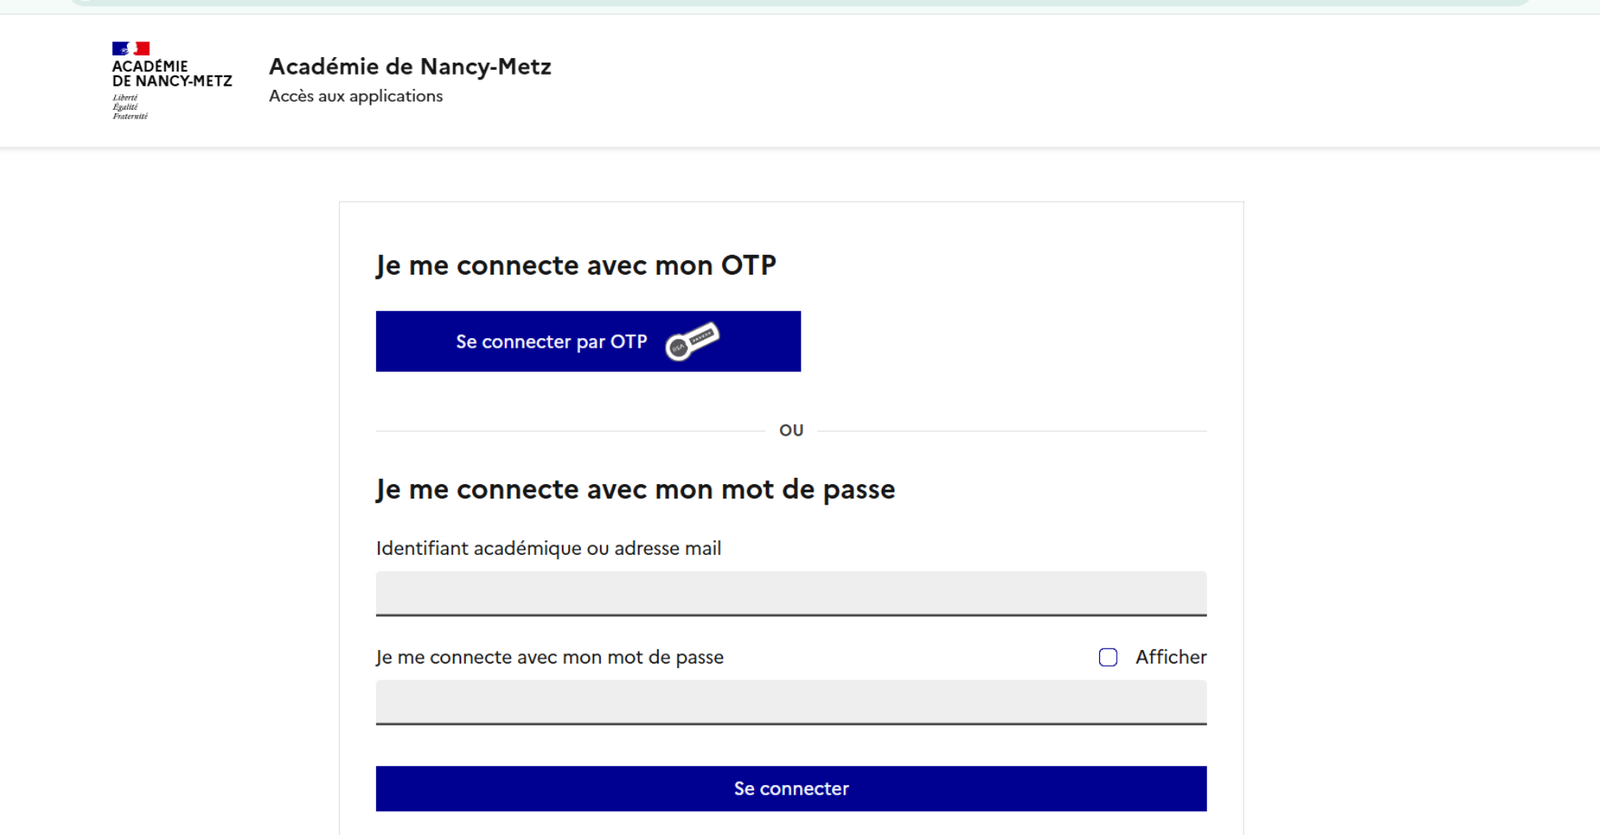Click the OU separator between login options
This screenshot has width=1600, height=835.
[x=791, y=430]
